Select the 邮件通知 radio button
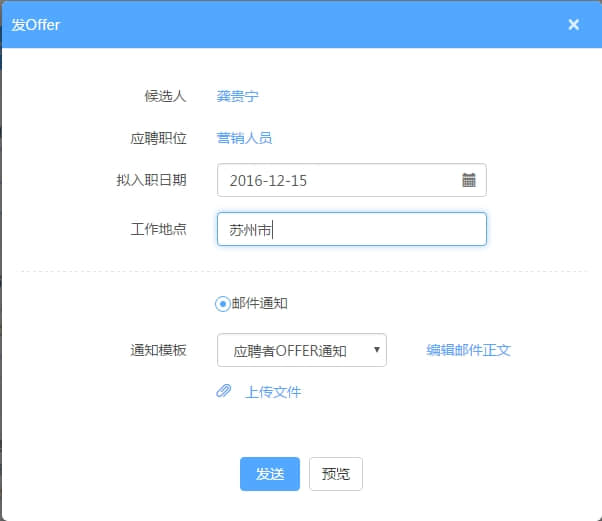 (222, 303)
